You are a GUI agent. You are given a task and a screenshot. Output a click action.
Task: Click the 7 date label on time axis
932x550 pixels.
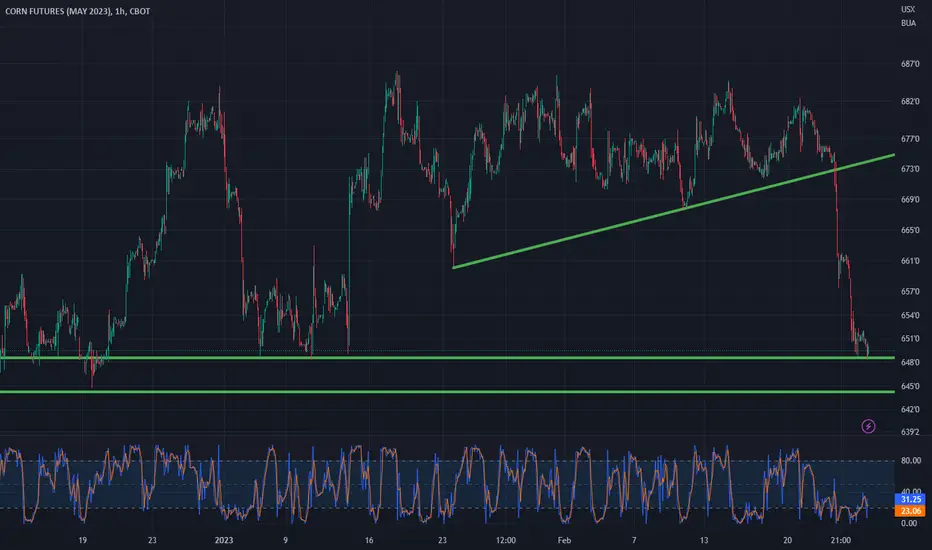[x=634, y=540]
